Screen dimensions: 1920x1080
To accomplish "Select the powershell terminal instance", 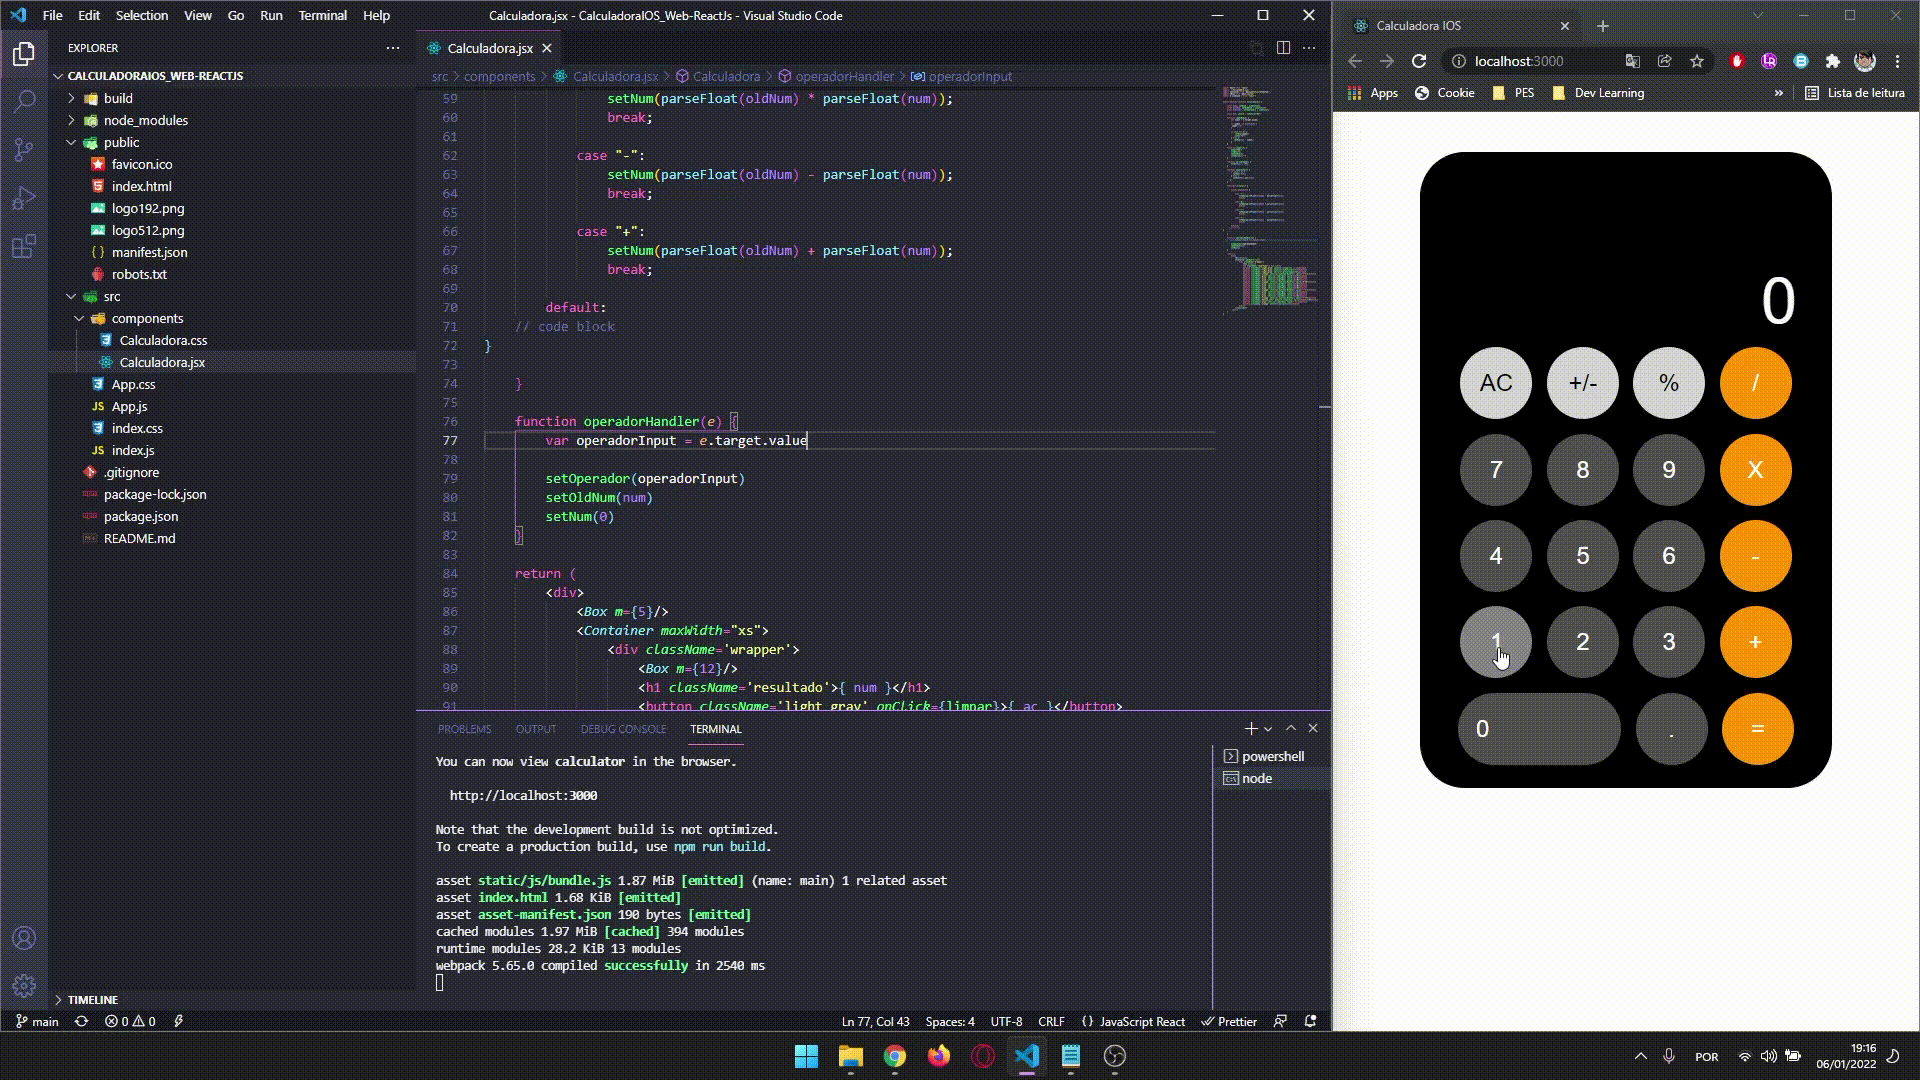I will click(1272, 756).
